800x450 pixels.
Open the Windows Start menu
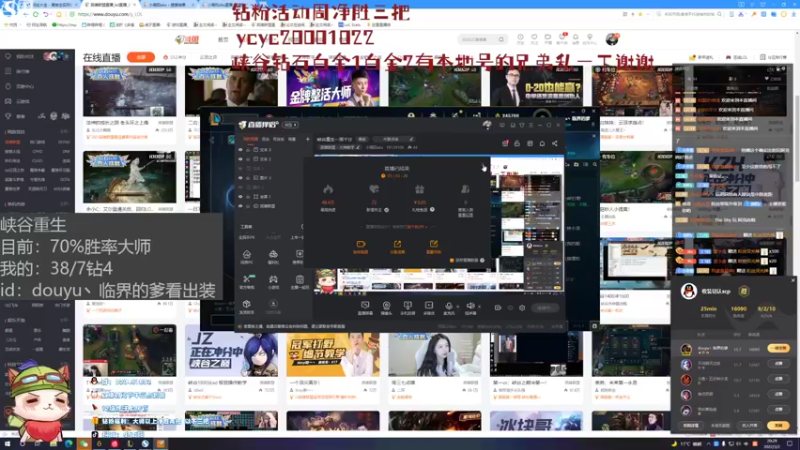(7, 444)
